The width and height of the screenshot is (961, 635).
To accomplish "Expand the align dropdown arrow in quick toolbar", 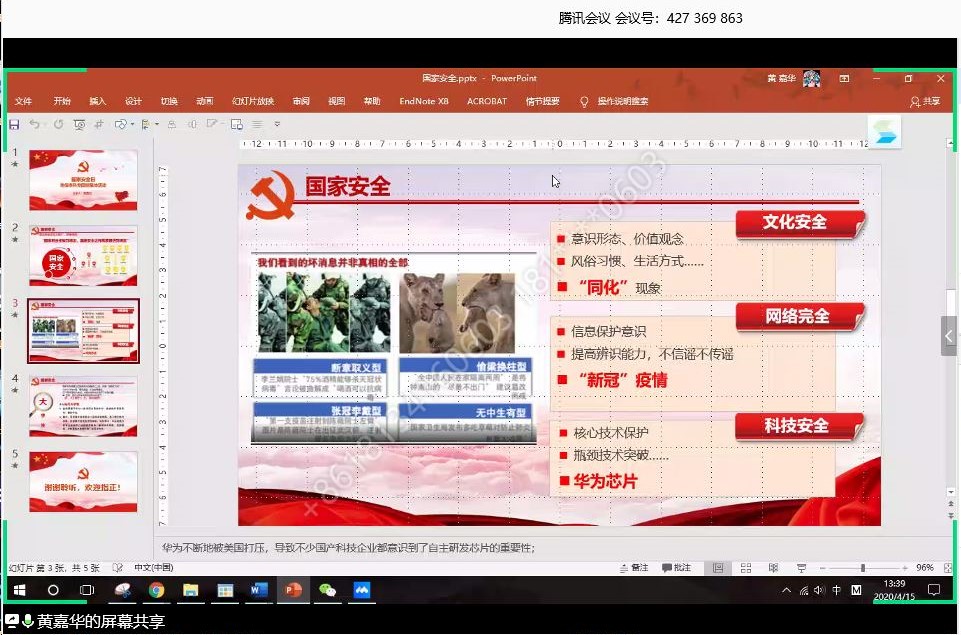I will pos(157,124).
